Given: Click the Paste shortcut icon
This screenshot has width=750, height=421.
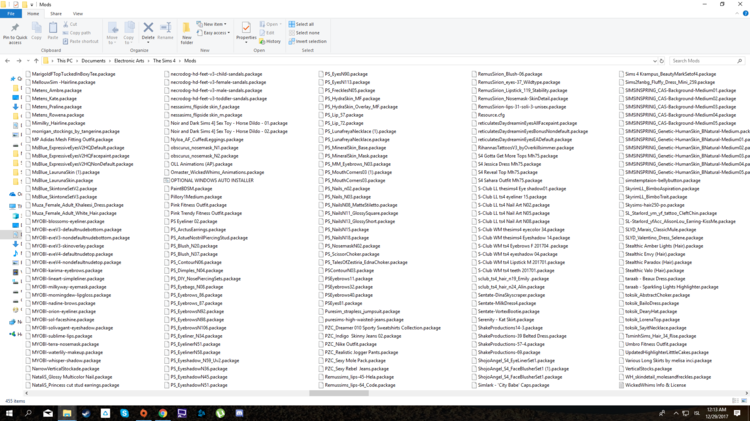Looking at the screenshot, I should [66, 41].
